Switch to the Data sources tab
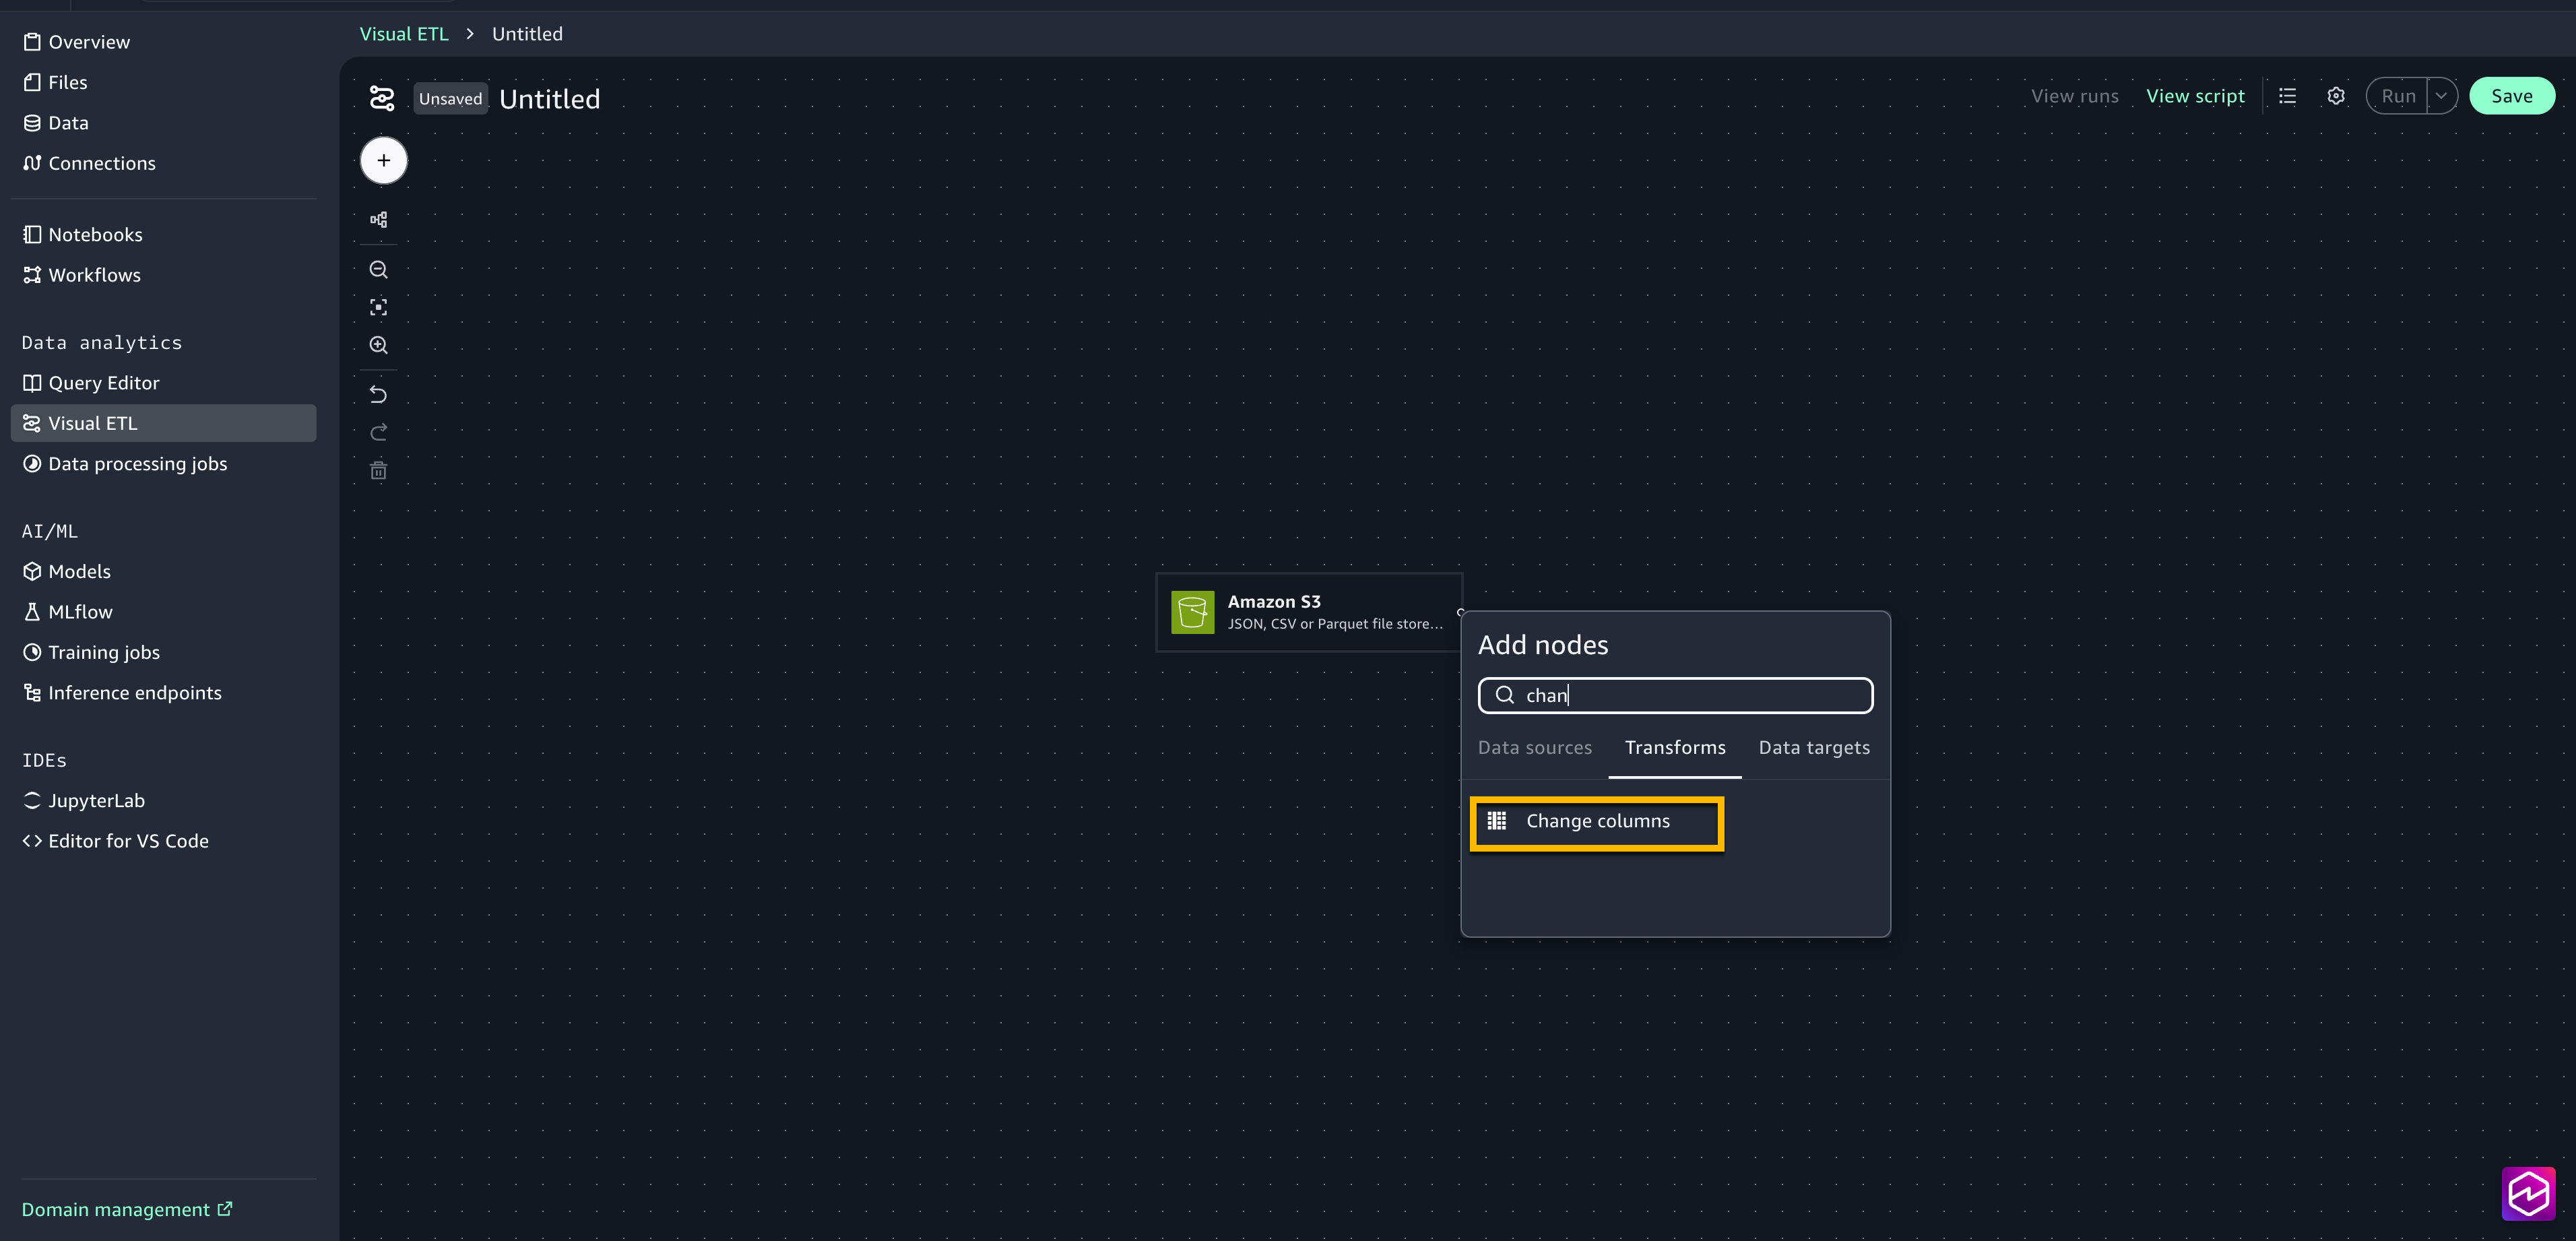 (x=1534, y=747)
